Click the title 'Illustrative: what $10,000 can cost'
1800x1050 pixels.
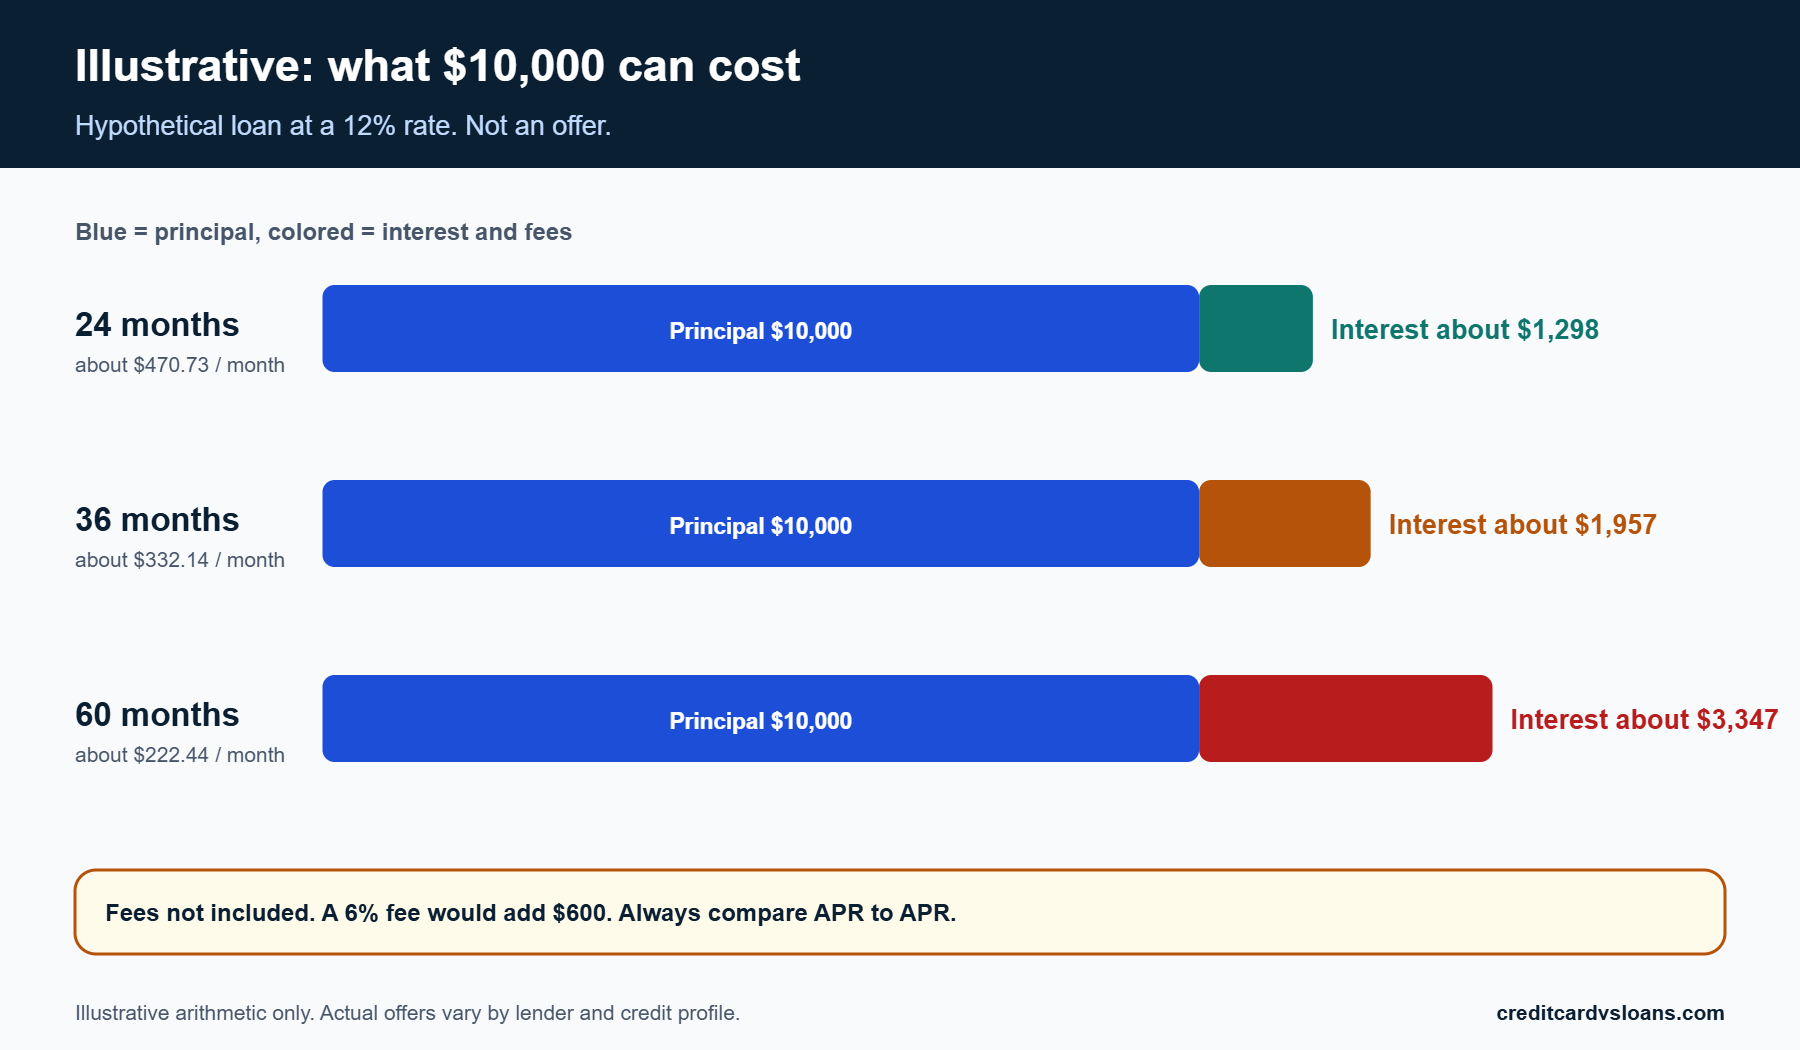click(437, 66)
